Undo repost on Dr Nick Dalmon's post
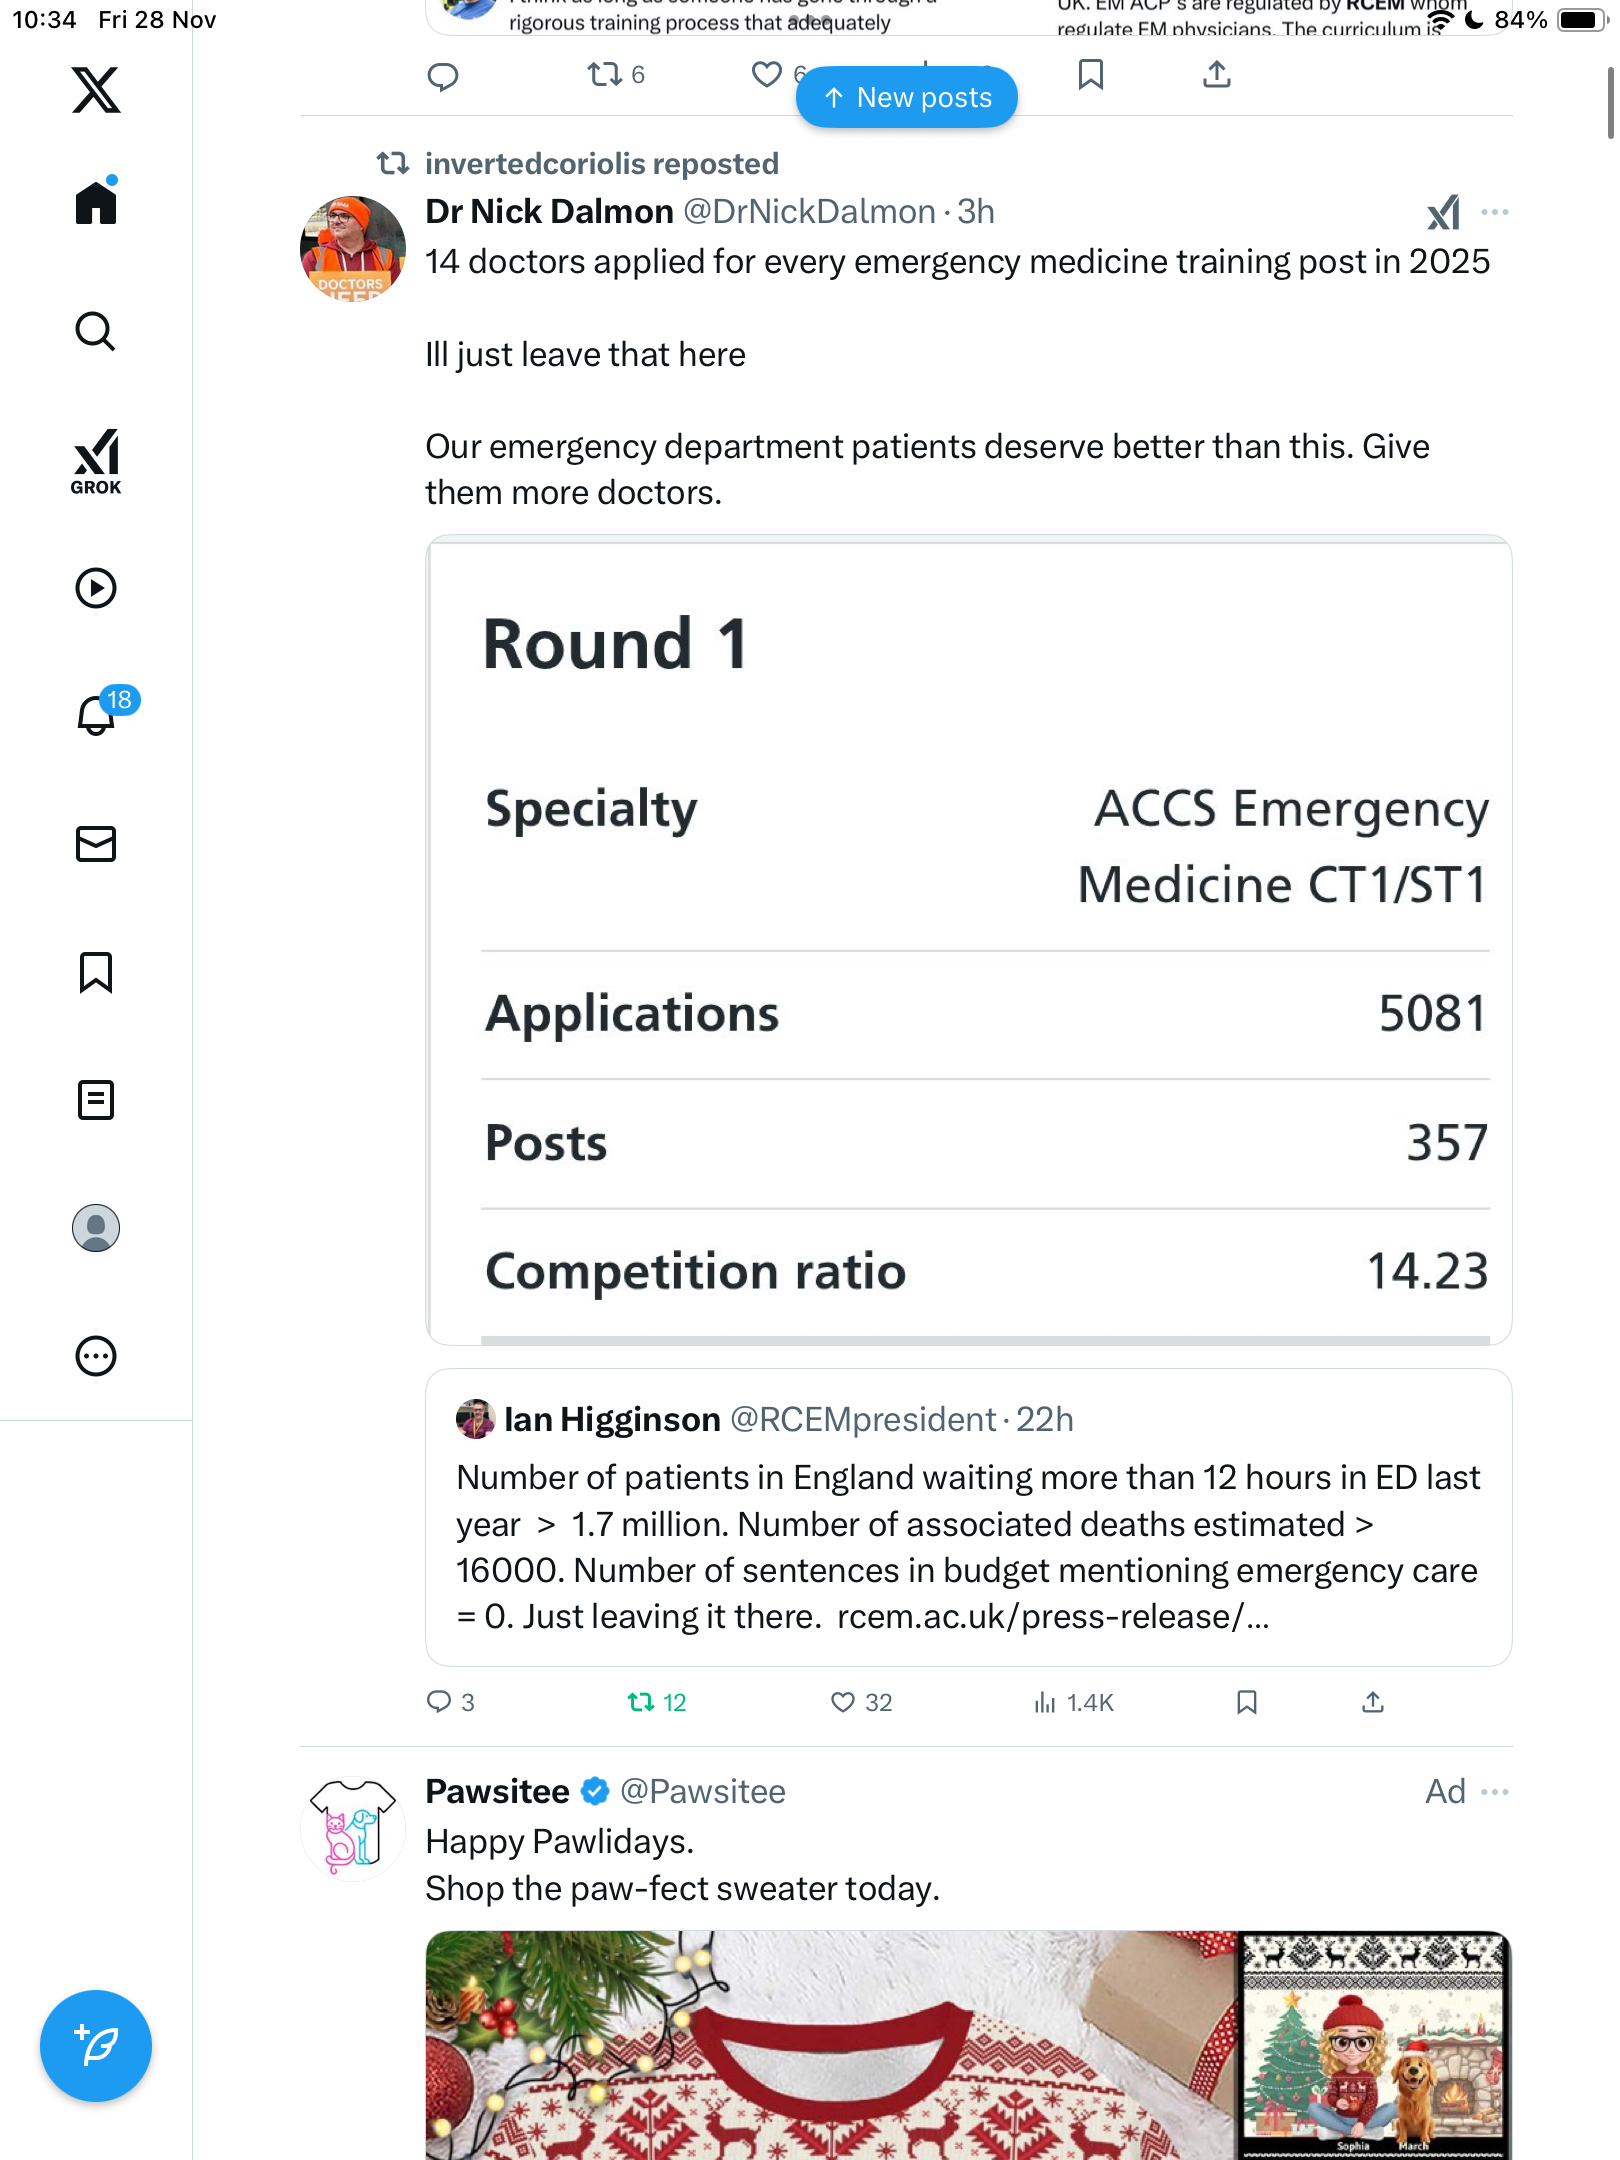 [641, 1702]
